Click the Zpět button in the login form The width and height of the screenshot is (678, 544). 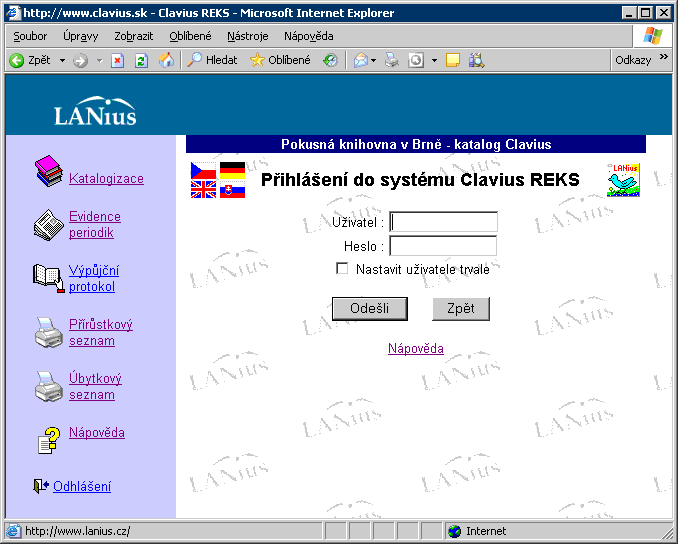[461, 309]
